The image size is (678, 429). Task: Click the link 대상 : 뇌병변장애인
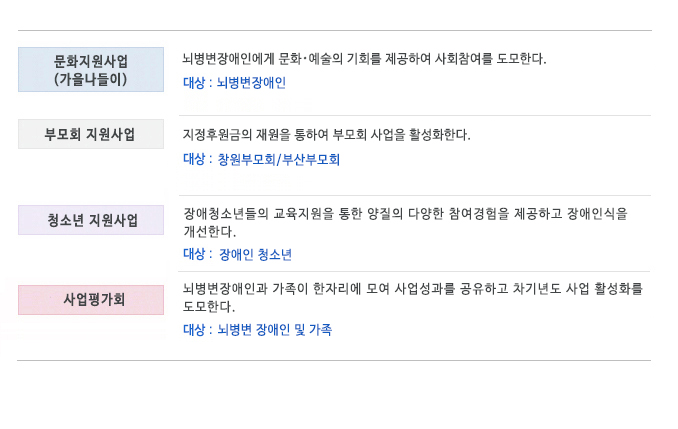[x=234, y=83]
